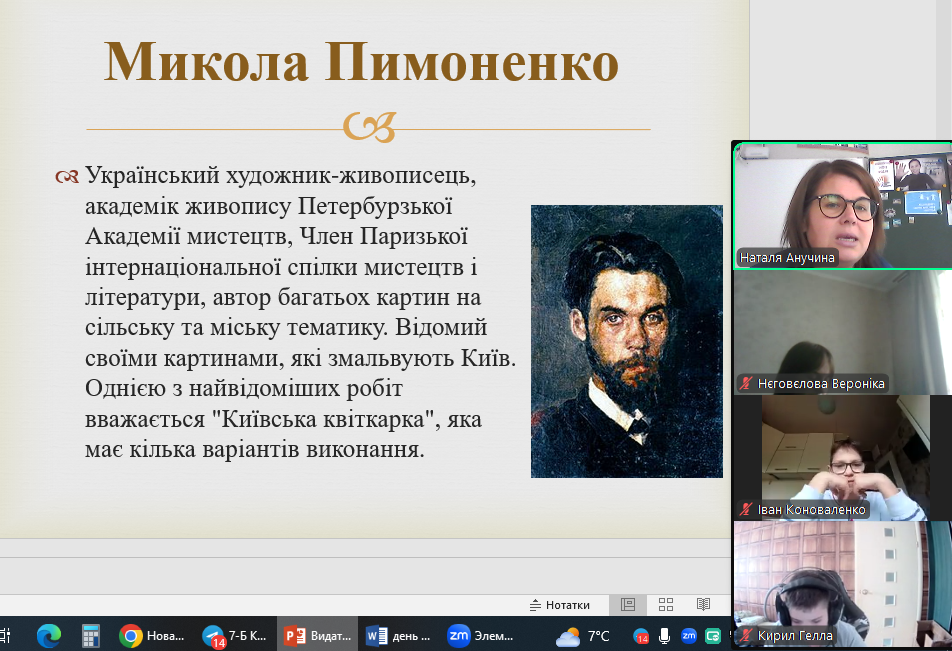
Task: Click muted mic icon of Нєговєлова Вероніка
Action: [x=746, y=384]
